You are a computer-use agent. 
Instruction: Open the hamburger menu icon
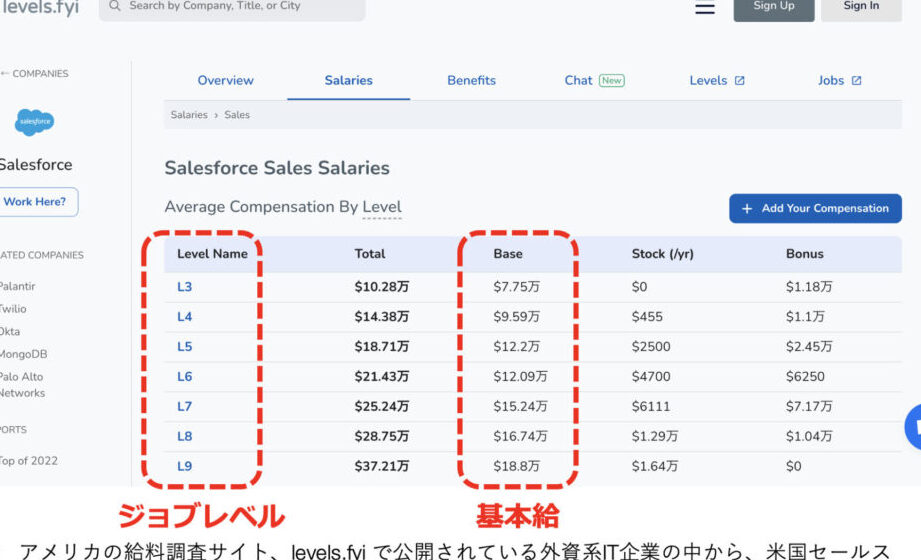coord(705,7)
